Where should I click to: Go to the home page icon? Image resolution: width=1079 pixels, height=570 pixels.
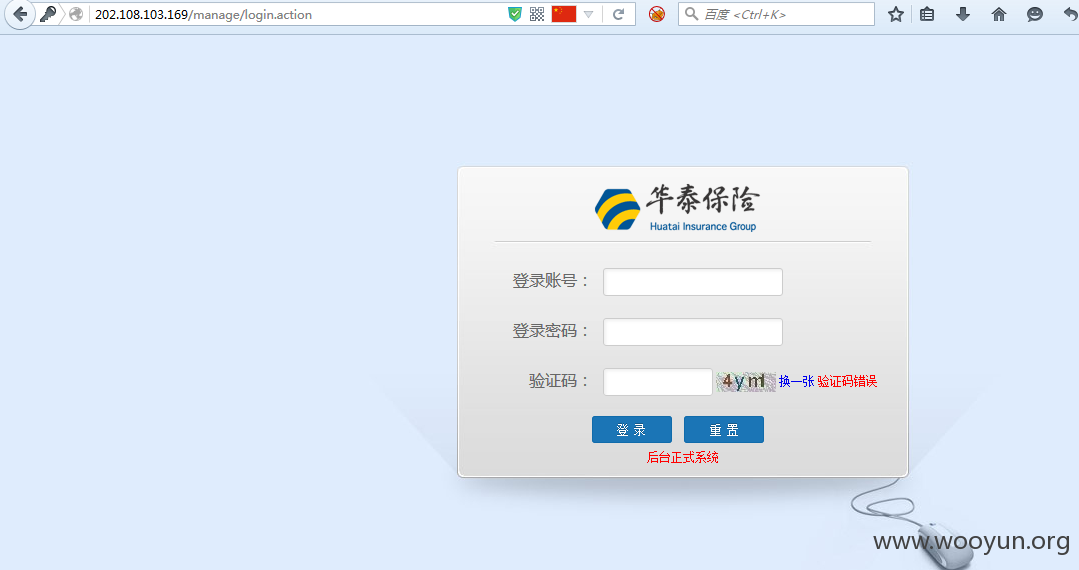[998, 14]
